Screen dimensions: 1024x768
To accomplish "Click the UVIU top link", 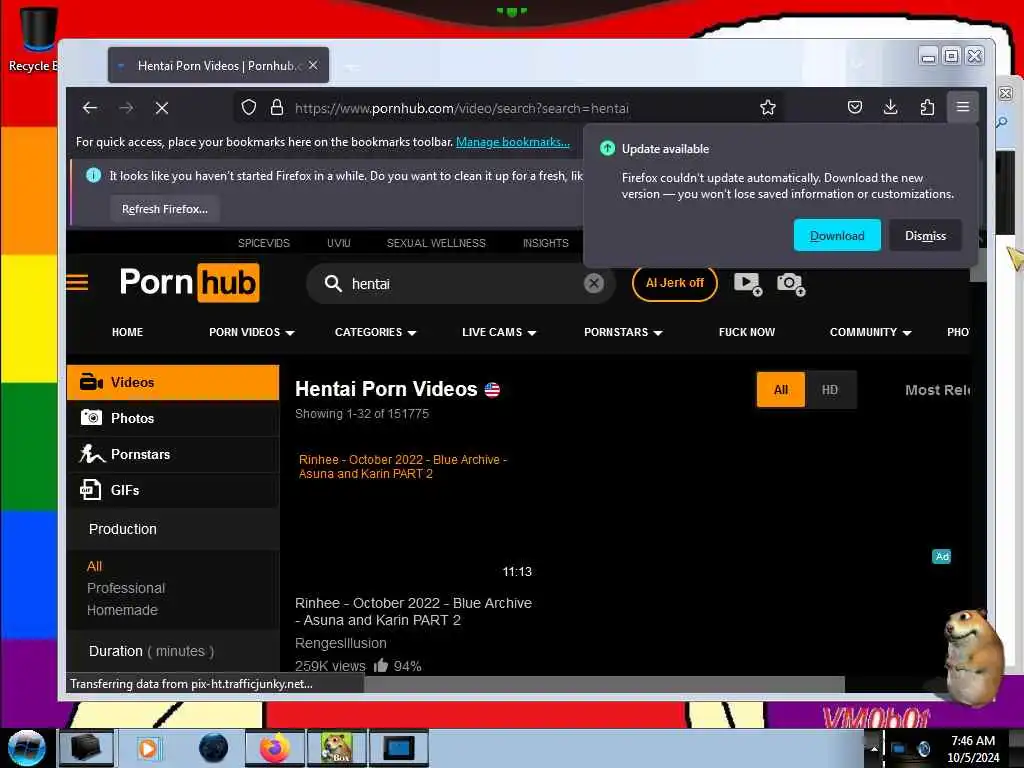I will 339,243.
